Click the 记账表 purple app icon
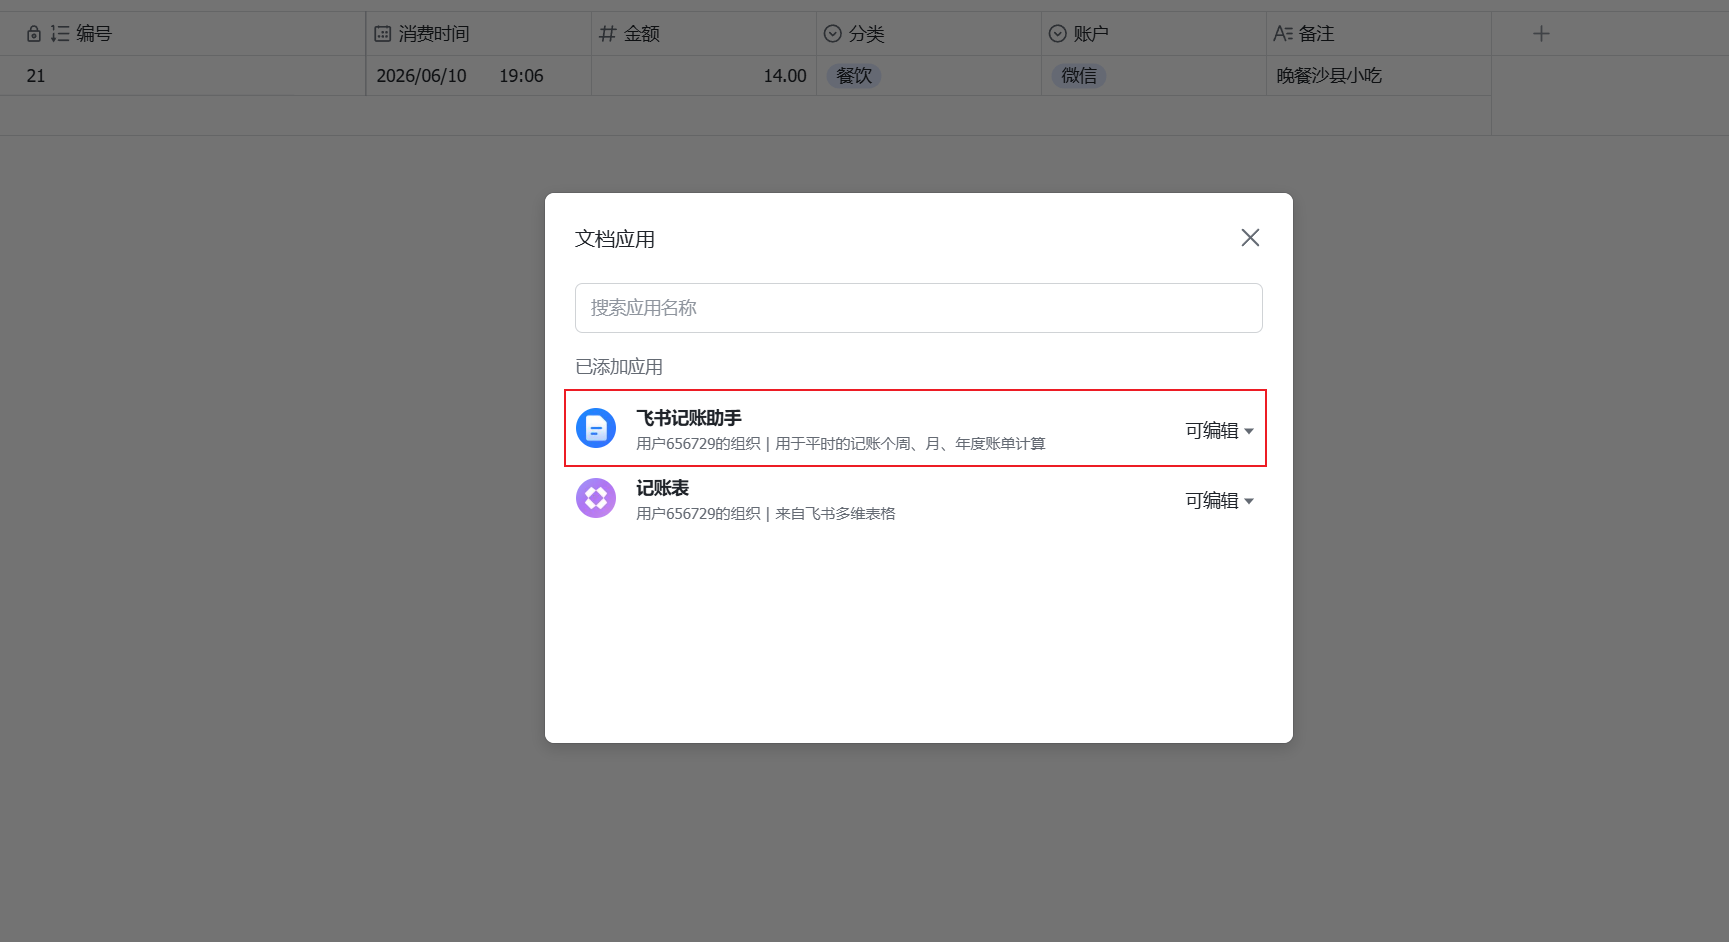 (596, 498)
